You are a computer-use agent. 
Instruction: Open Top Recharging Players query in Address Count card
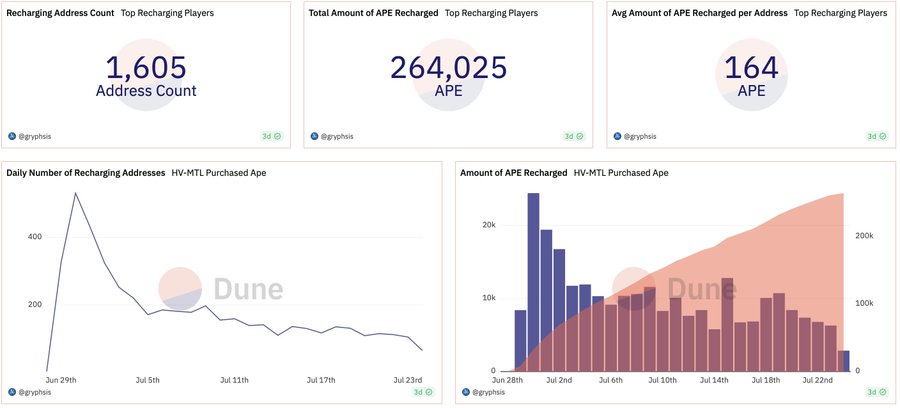168,13
